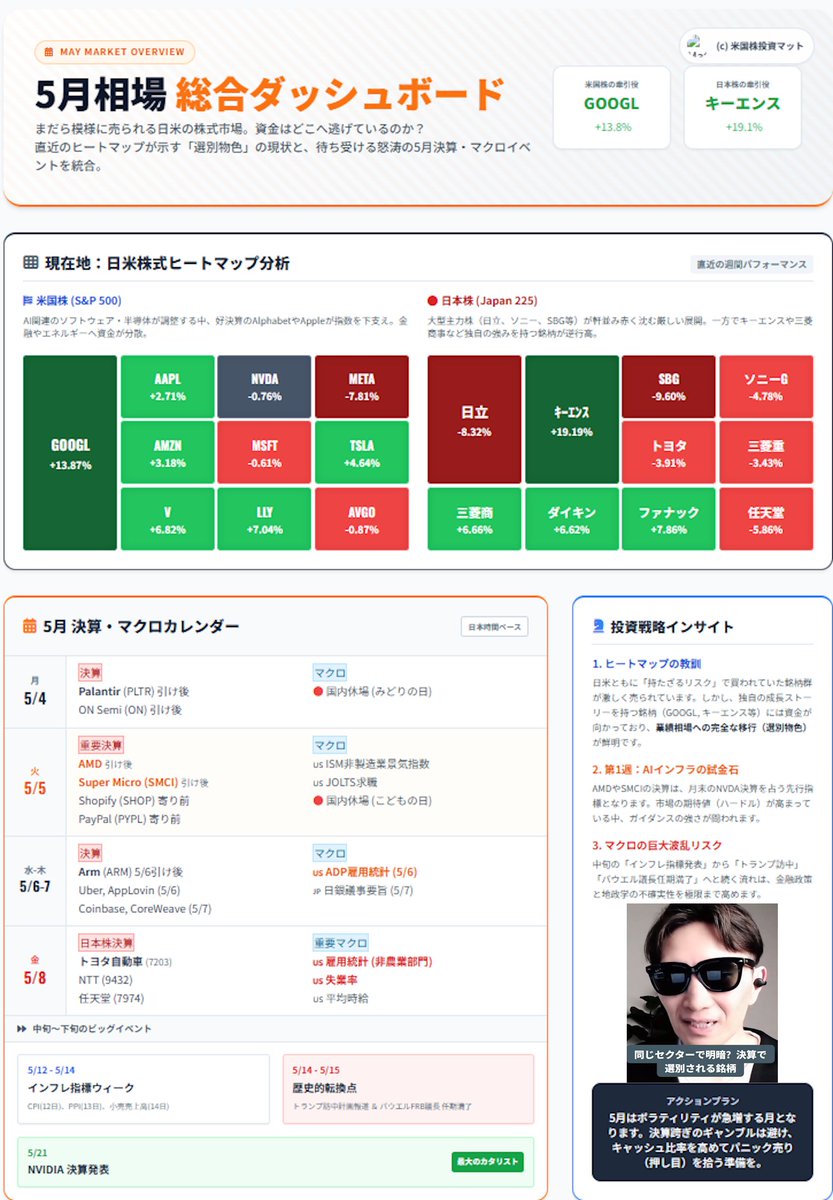Click the 日立 -8.32% heatmap tile
This screenshot has width=833, height=1200.
(474, 419)
